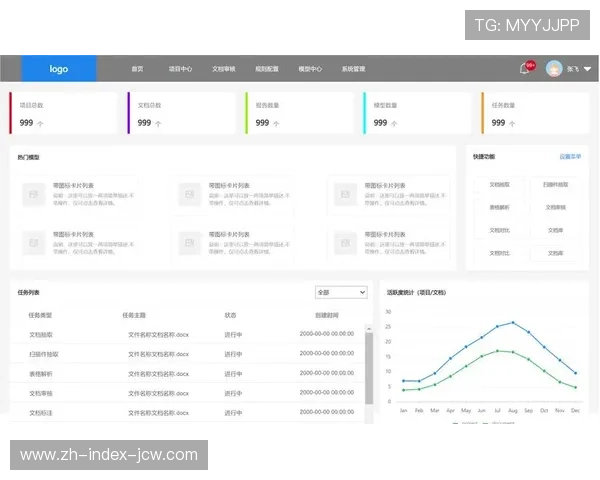Click the notification bell icon

[x=524, y=69]
